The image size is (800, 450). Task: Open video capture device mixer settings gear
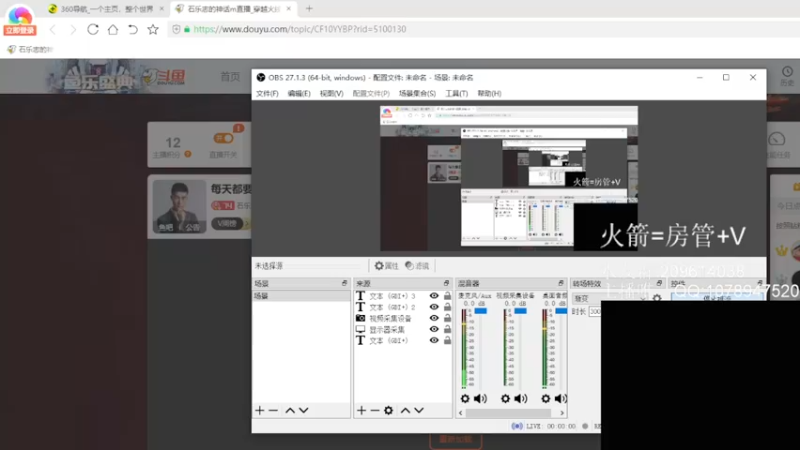tap(505, 398)
